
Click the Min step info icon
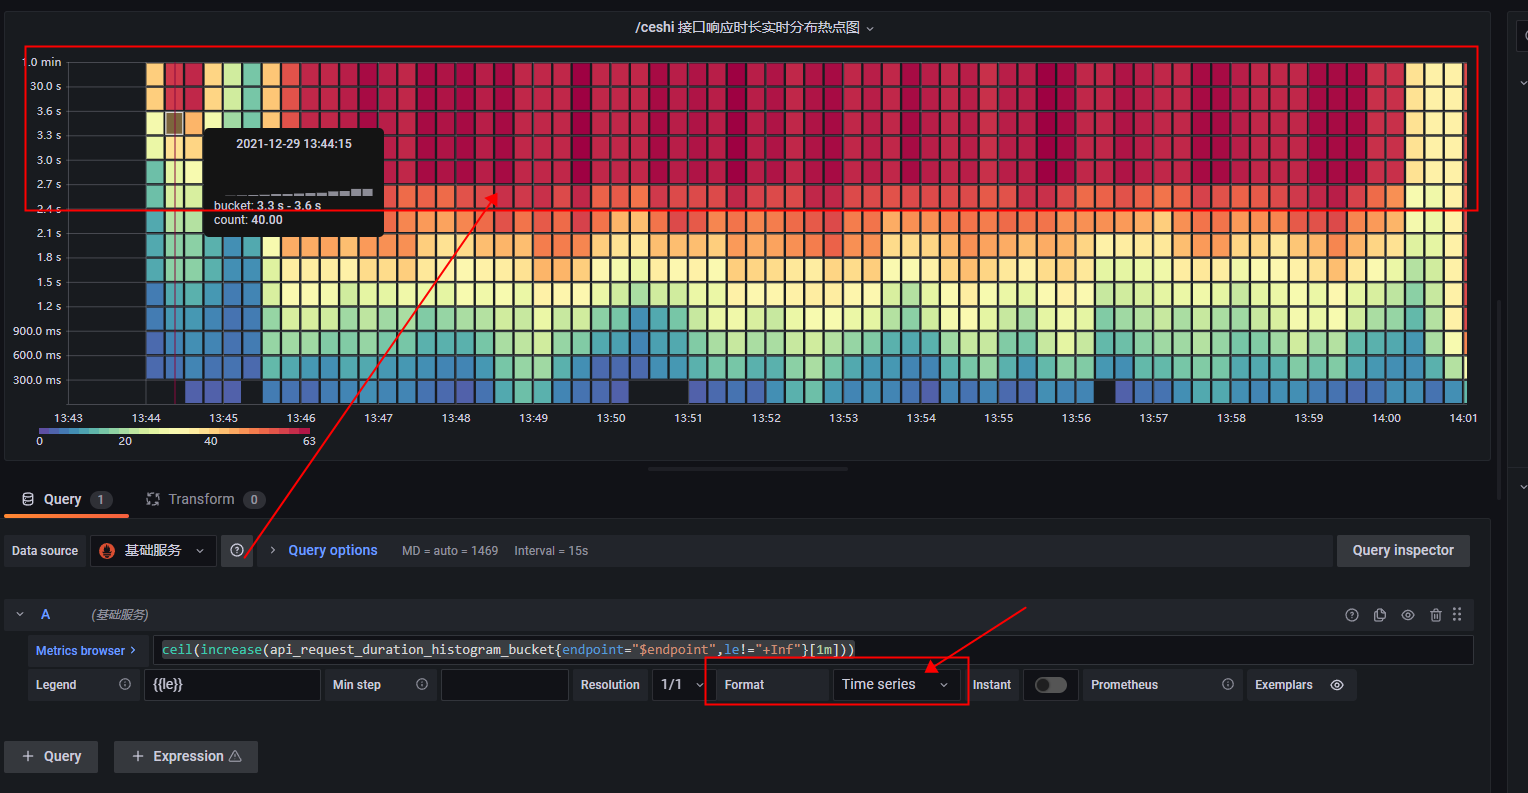point(421,684)
